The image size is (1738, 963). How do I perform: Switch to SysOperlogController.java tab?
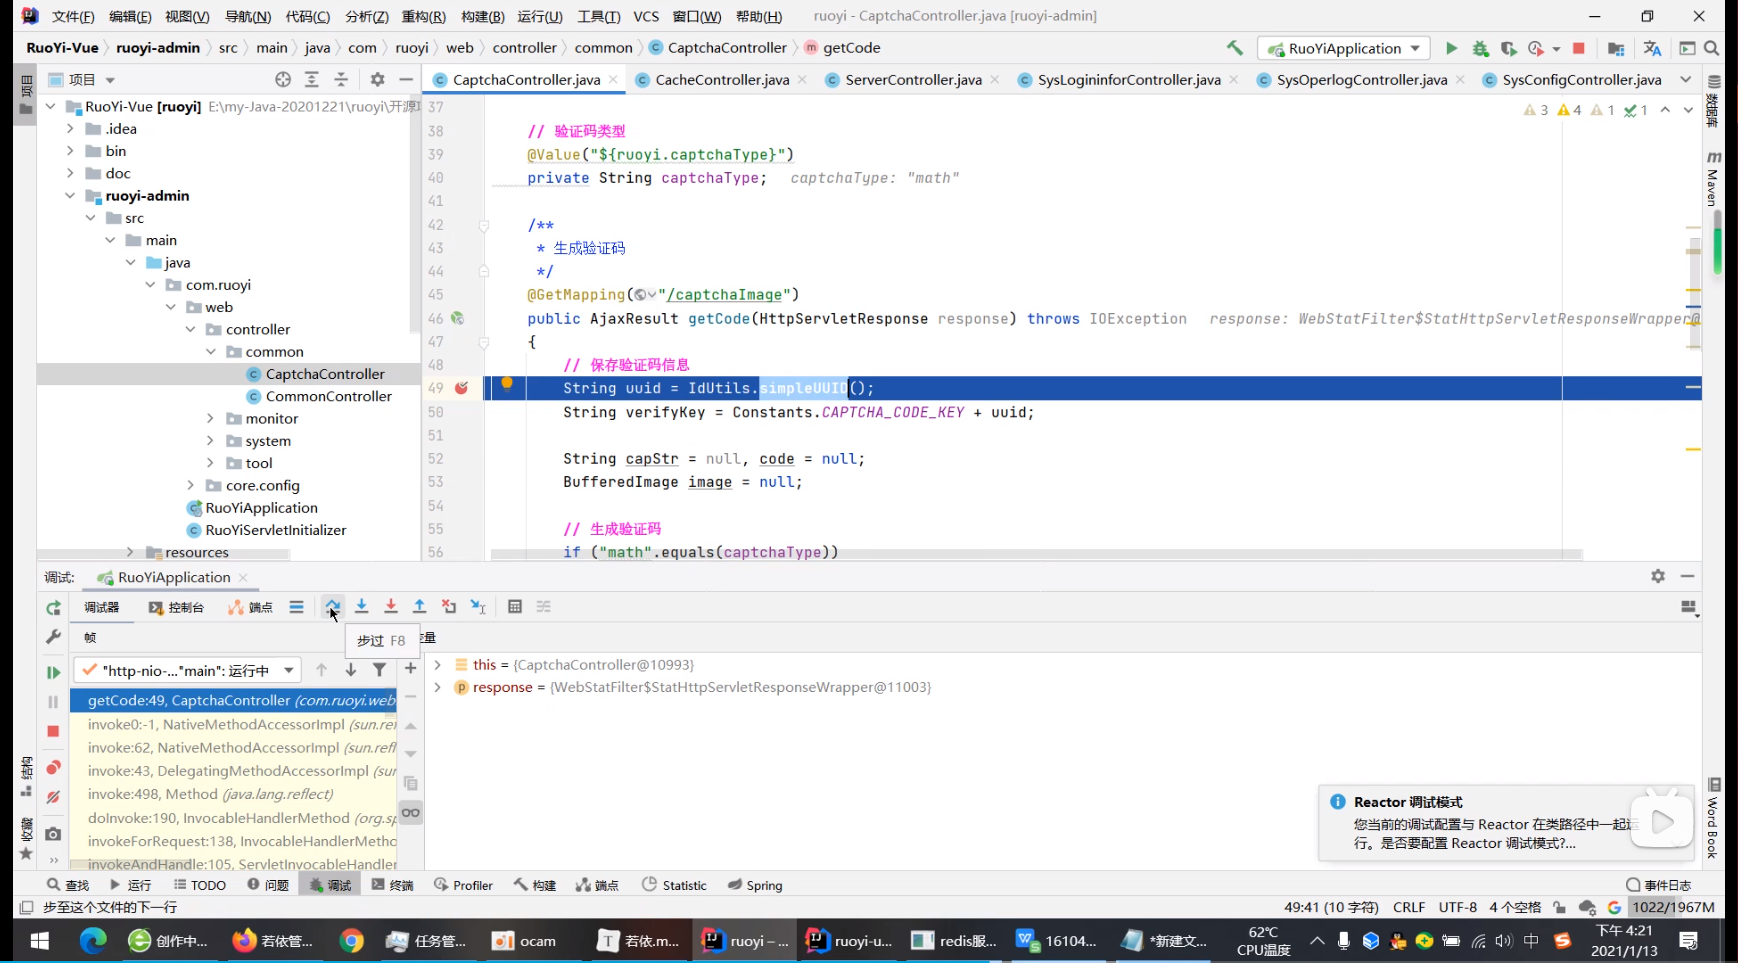pos(1361,79)
